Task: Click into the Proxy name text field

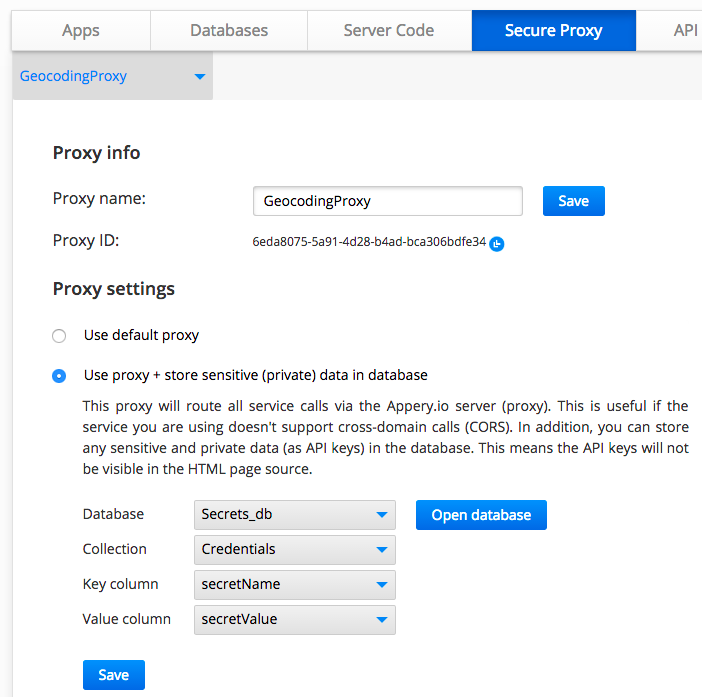Action: (387, 201)
